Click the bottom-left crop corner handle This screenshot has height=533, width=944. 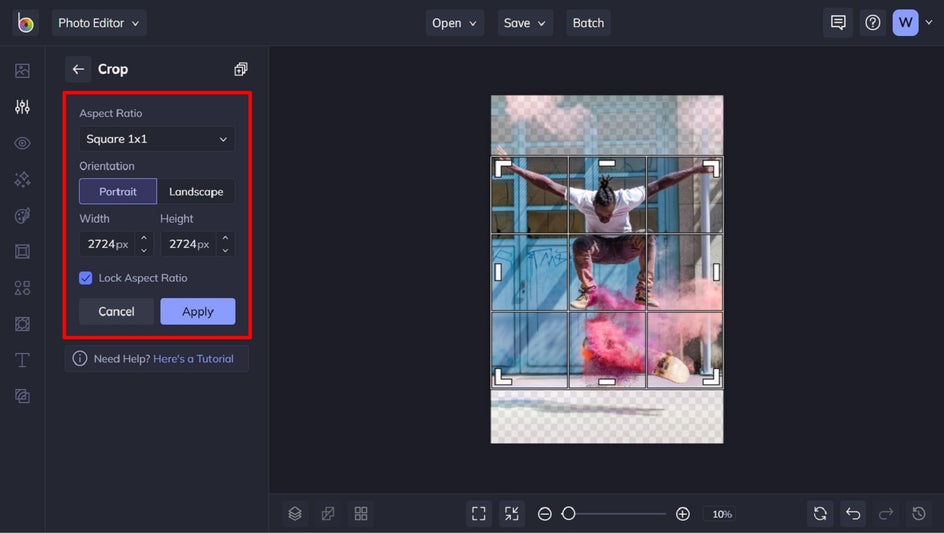502,376
